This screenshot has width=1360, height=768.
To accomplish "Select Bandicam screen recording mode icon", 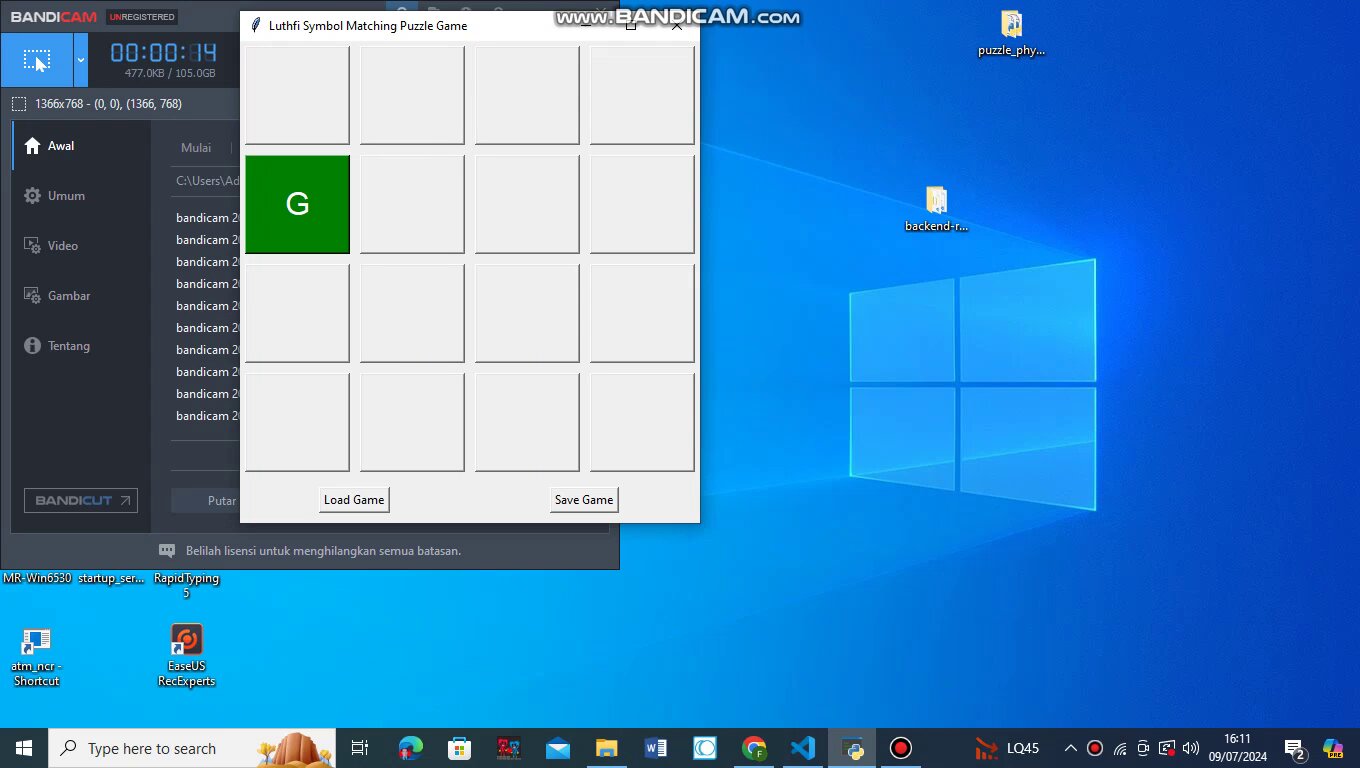I will 36,61.
